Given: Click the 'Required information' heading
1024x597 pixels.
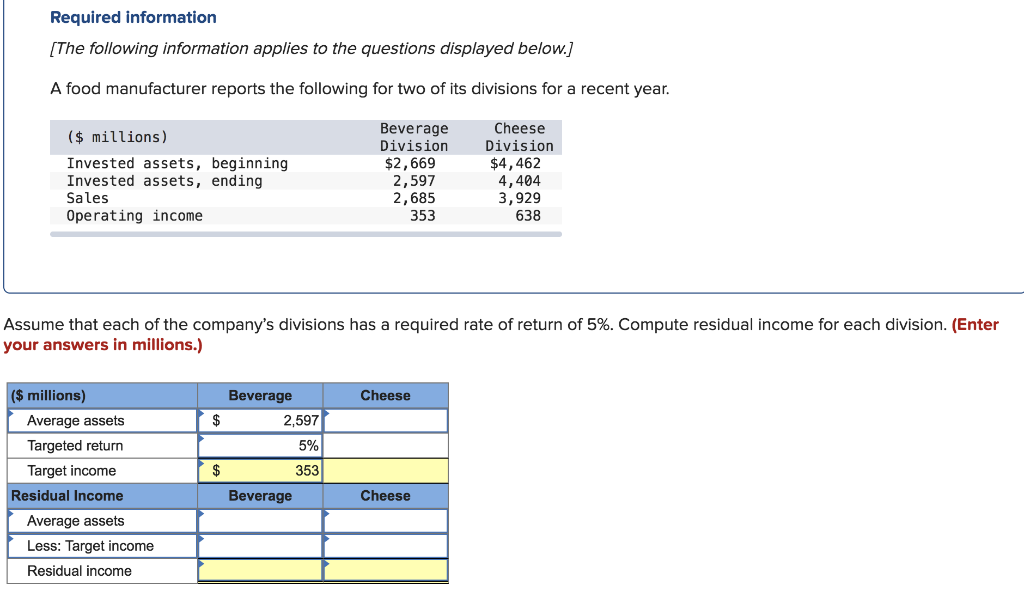Looking at the screenshot, I should (133, 17).
